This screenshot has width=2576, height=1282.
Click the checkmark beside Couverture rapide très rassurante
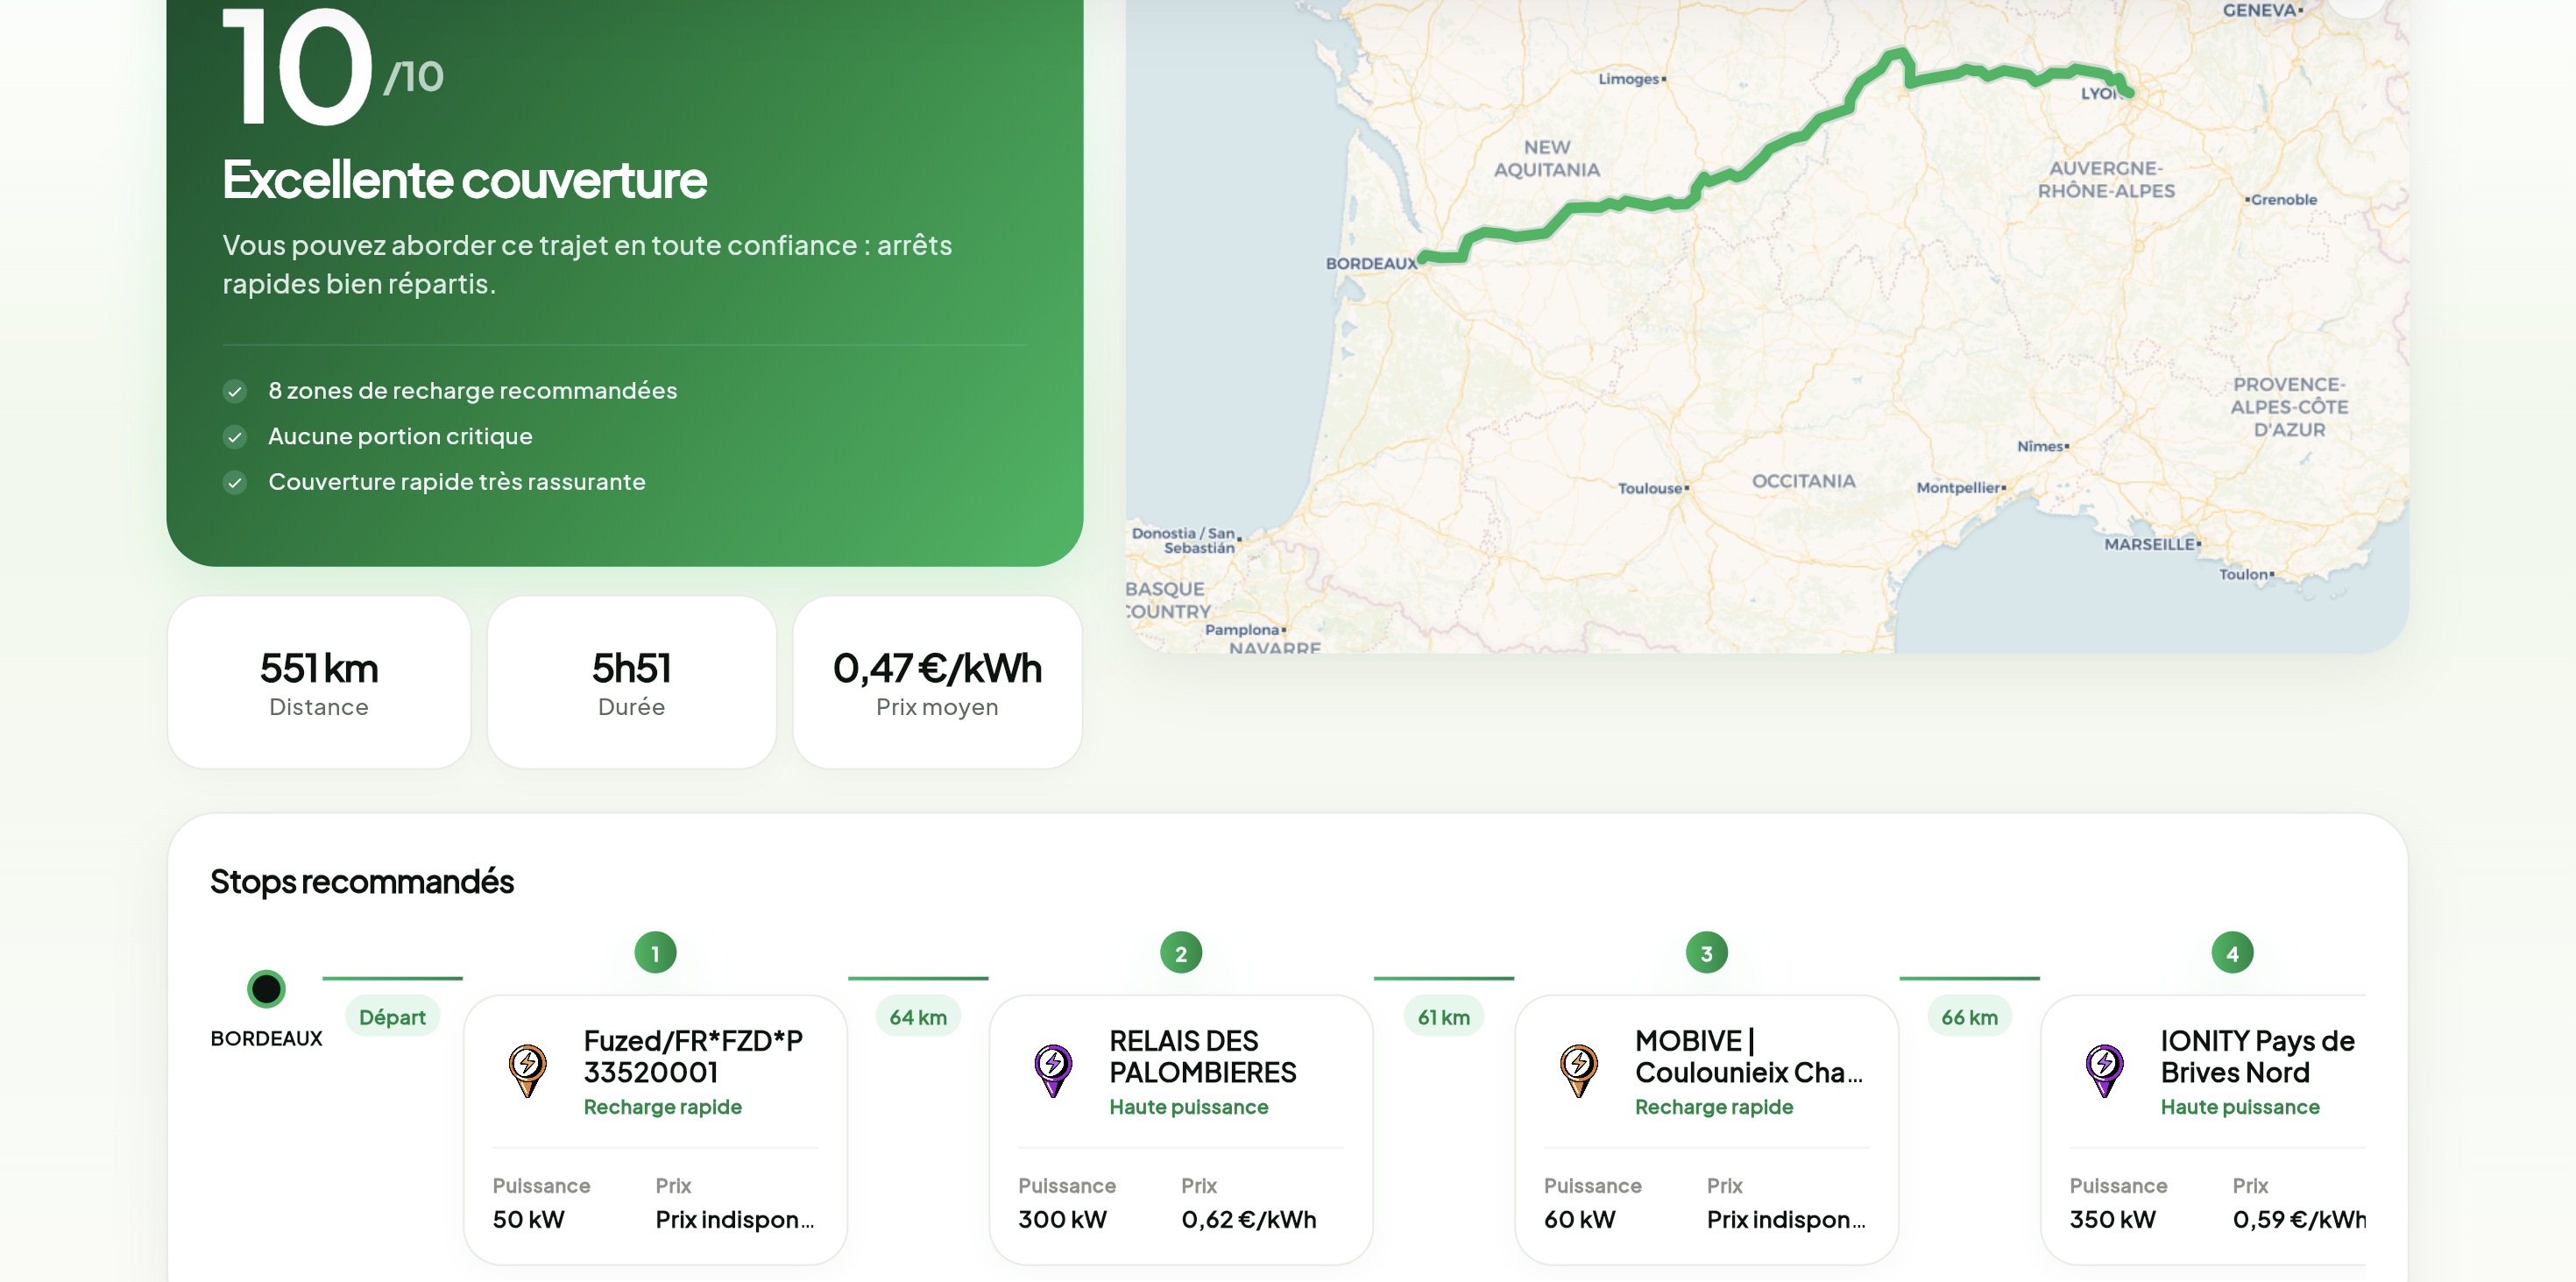235,483
